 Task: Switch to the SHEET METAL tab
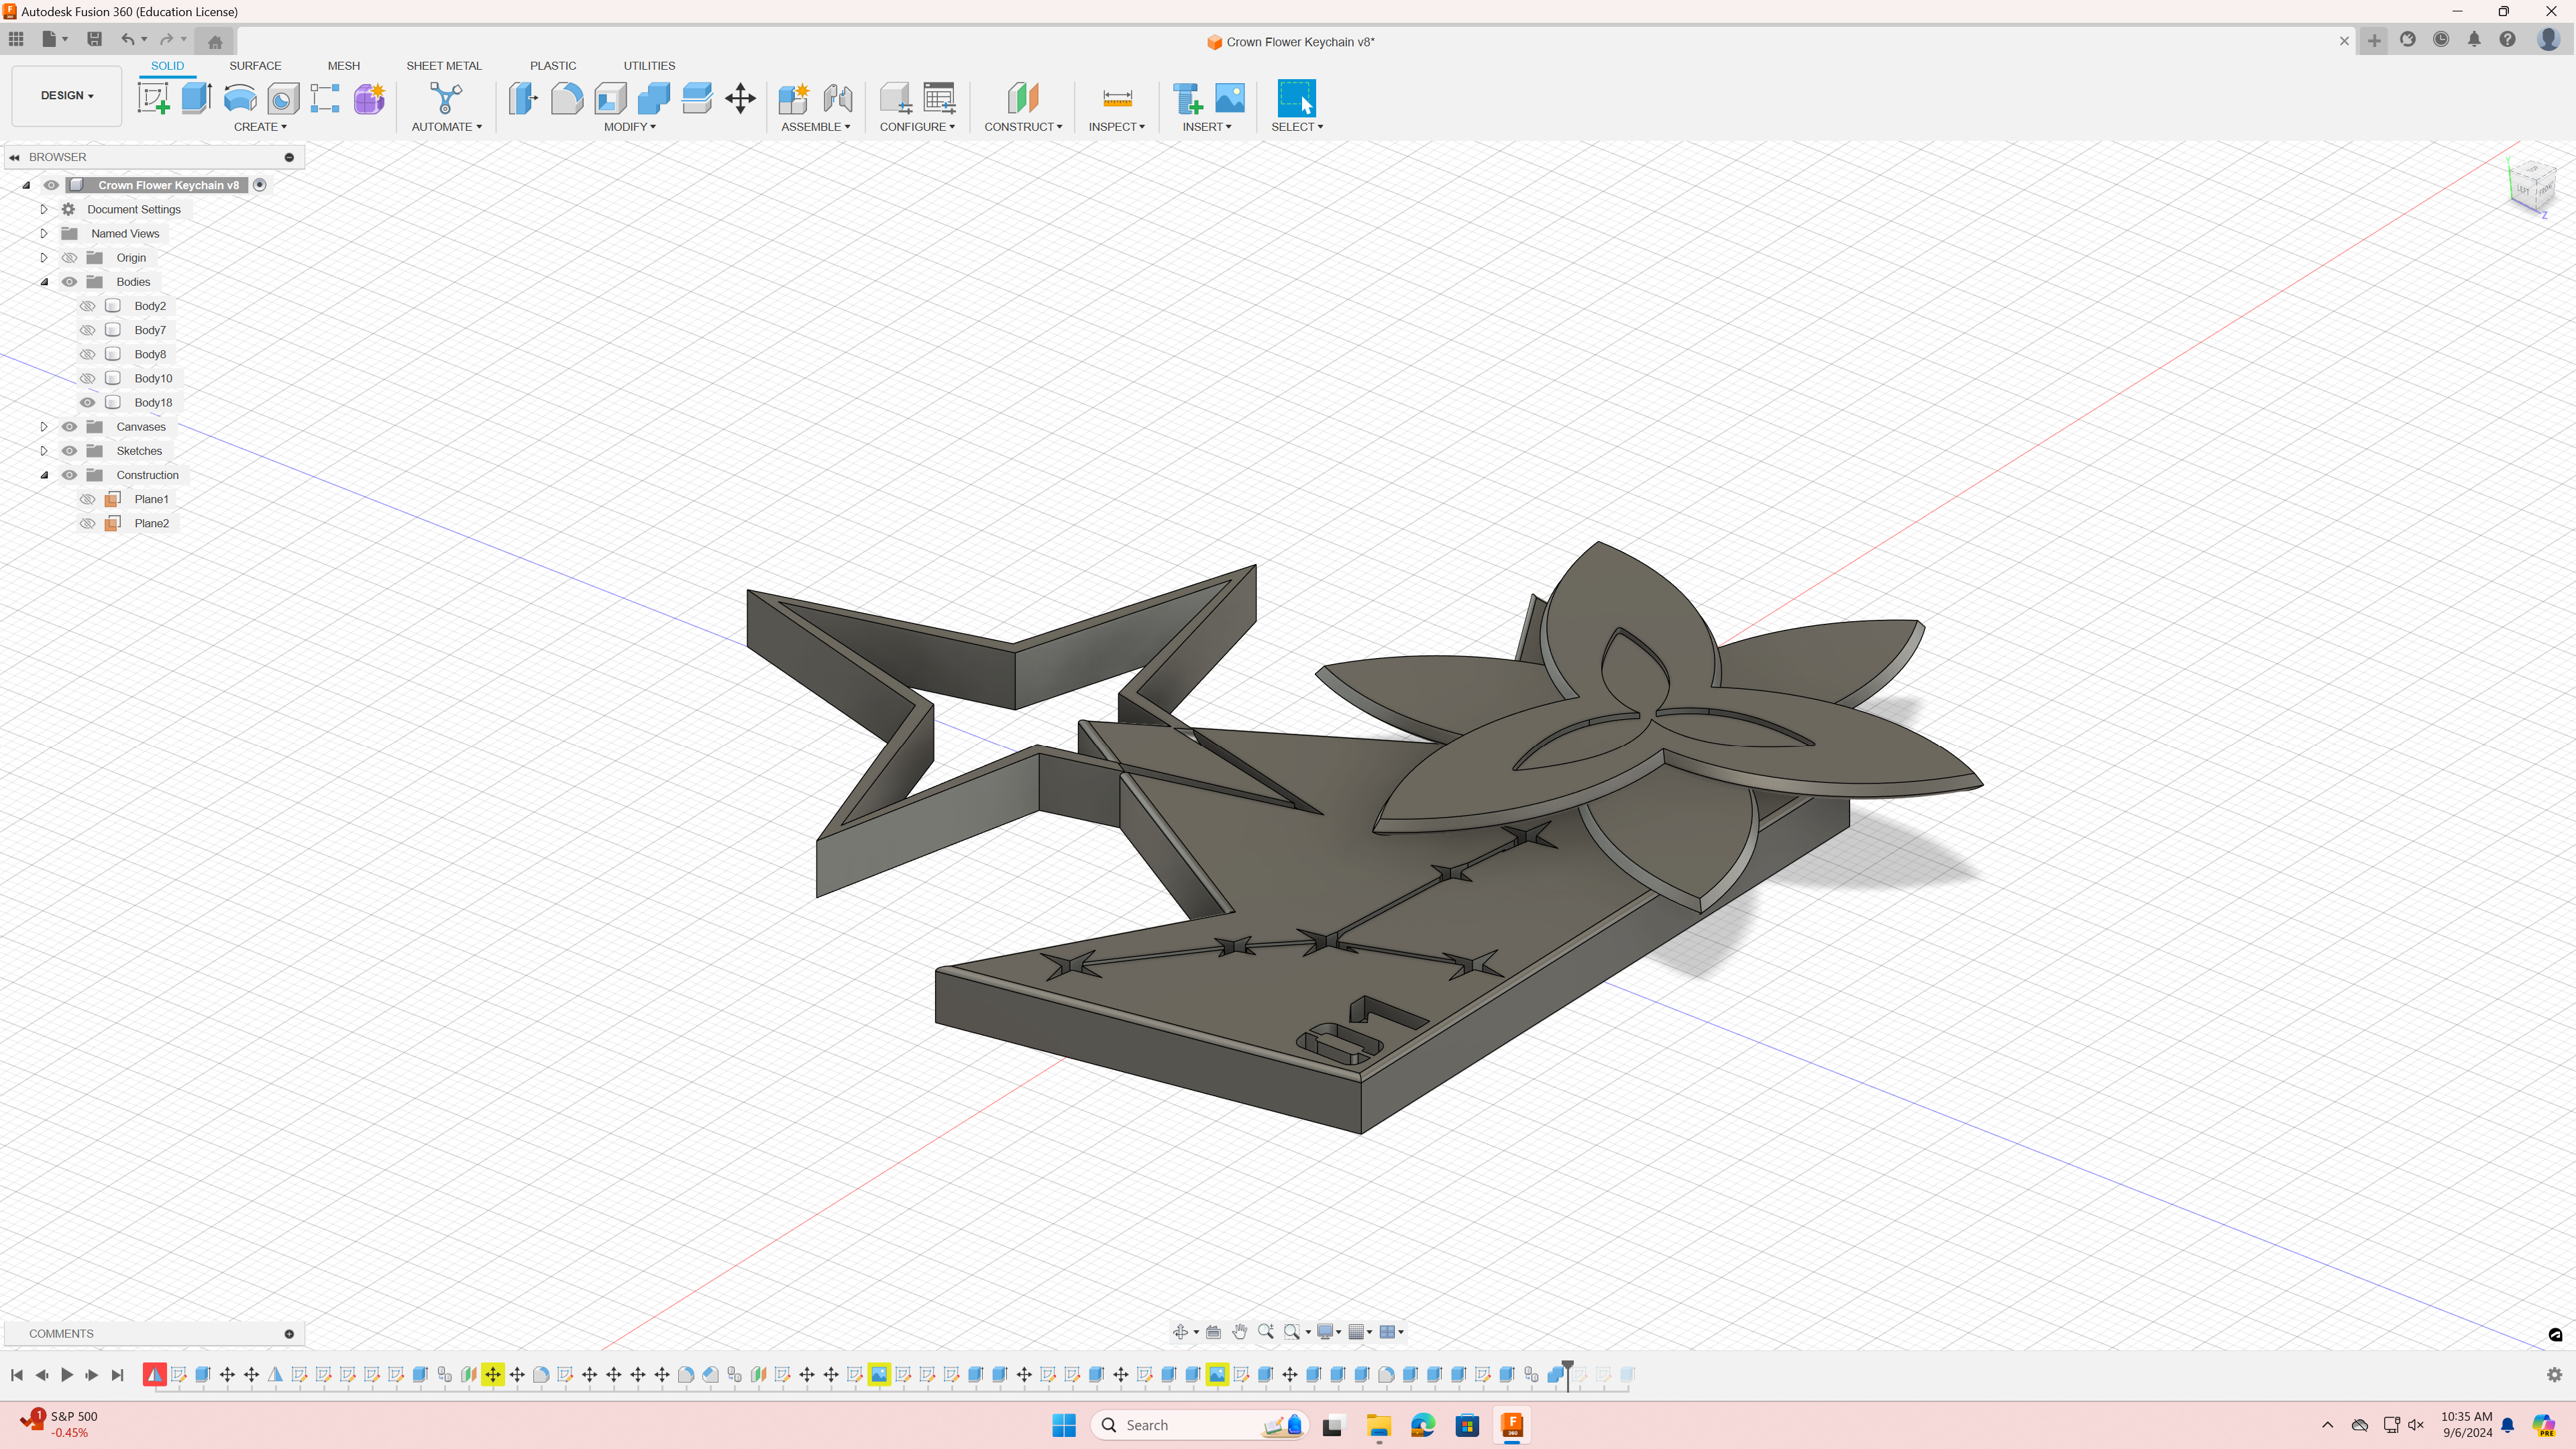pyautogui.click(x=443, y=66)
